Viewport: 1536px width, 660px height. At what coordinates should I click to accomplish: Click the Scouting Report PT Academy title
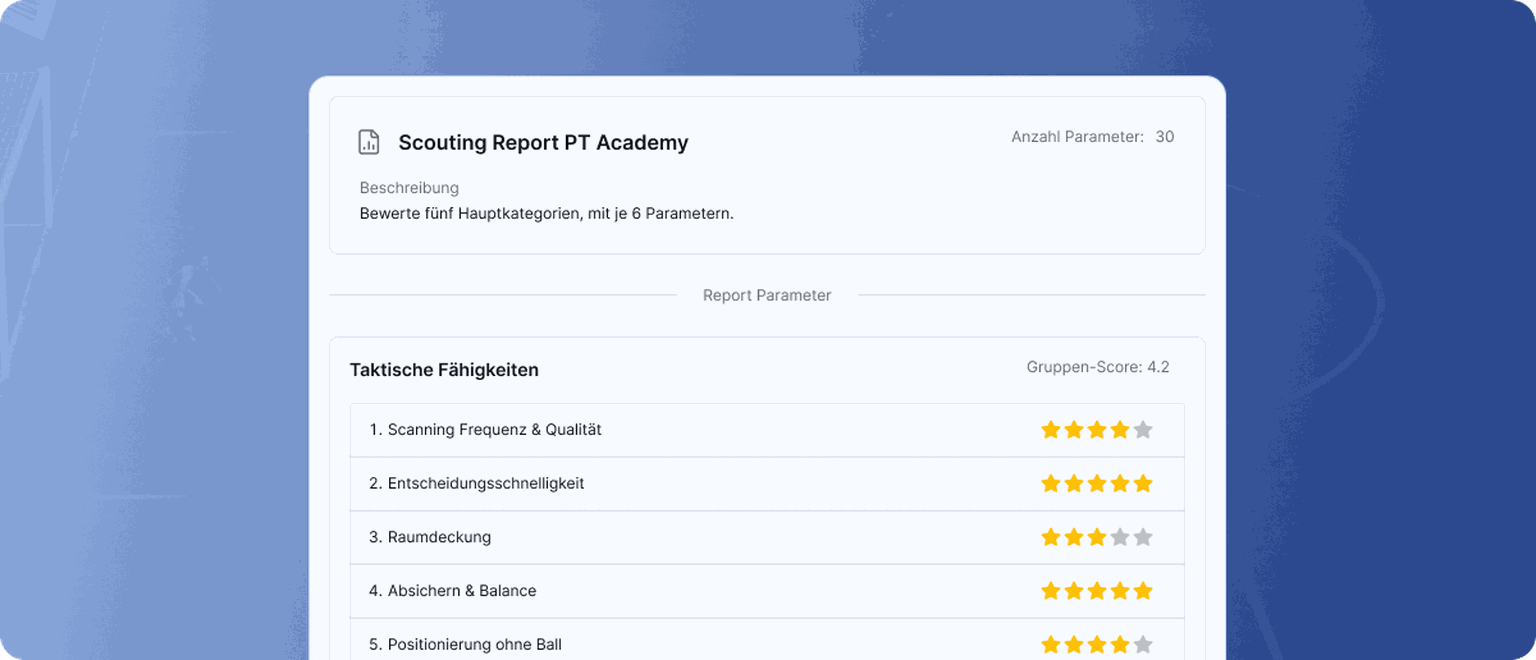coord(543,143)
